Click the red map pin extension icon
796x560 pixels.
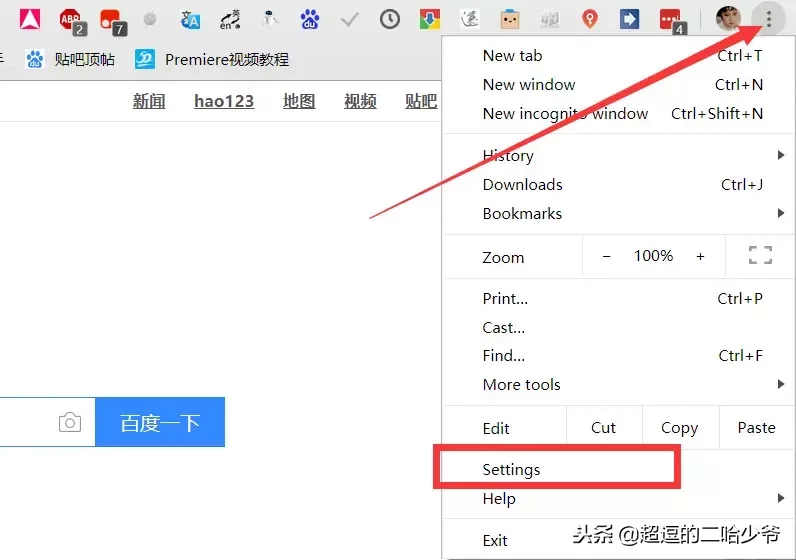[589, 20]
